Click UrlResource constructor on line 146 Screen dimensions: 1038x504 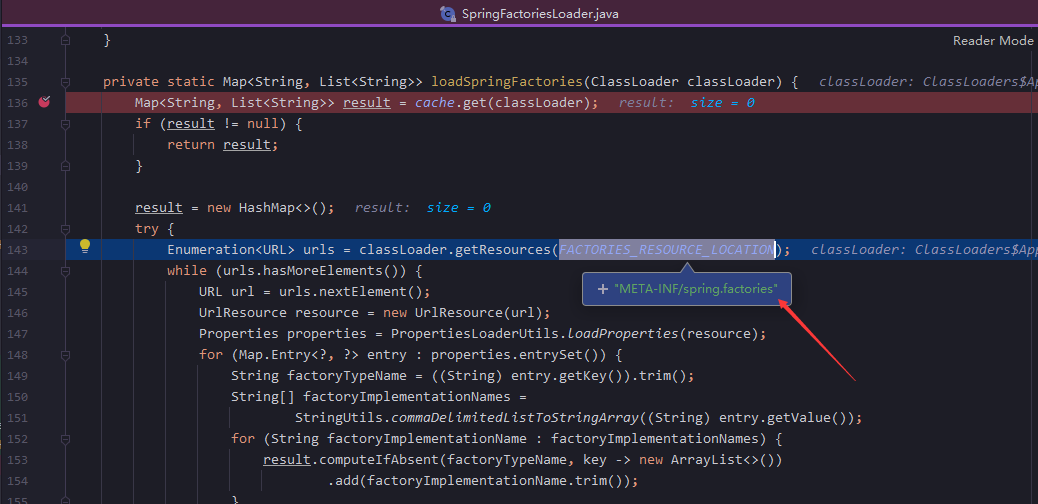[459, 313]
